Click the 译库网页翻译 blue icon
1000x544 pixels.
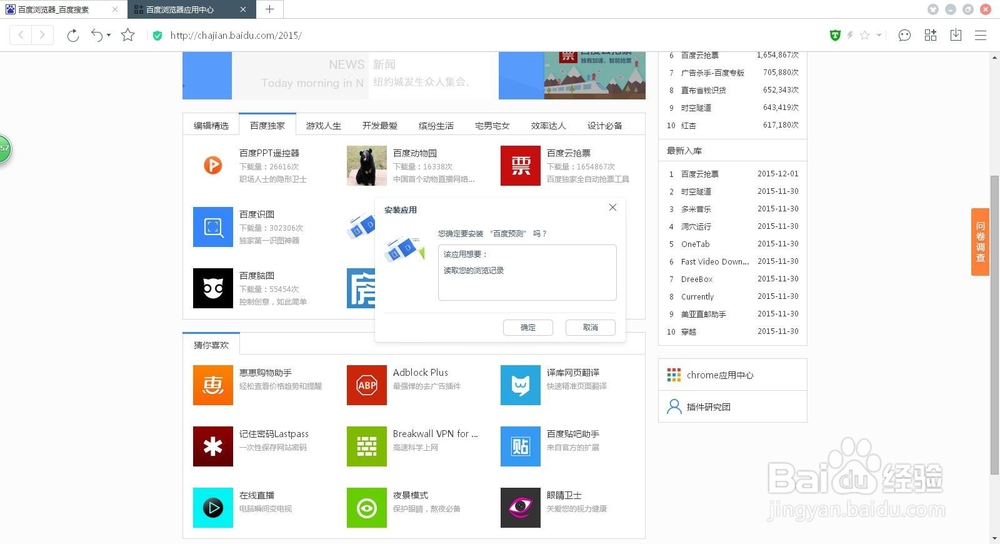pos(520,385)
